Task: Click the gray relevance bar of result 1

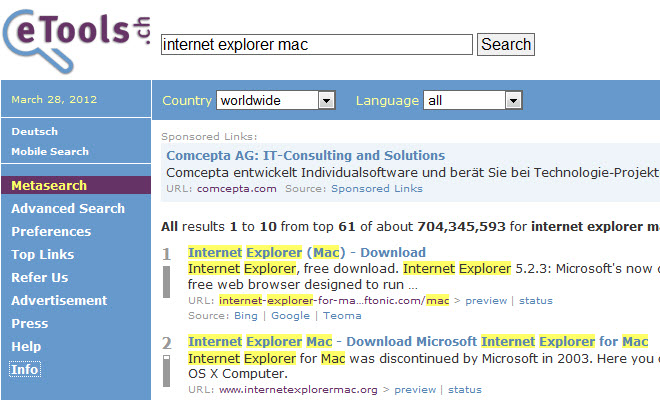Action: click(x=168, y=282)
